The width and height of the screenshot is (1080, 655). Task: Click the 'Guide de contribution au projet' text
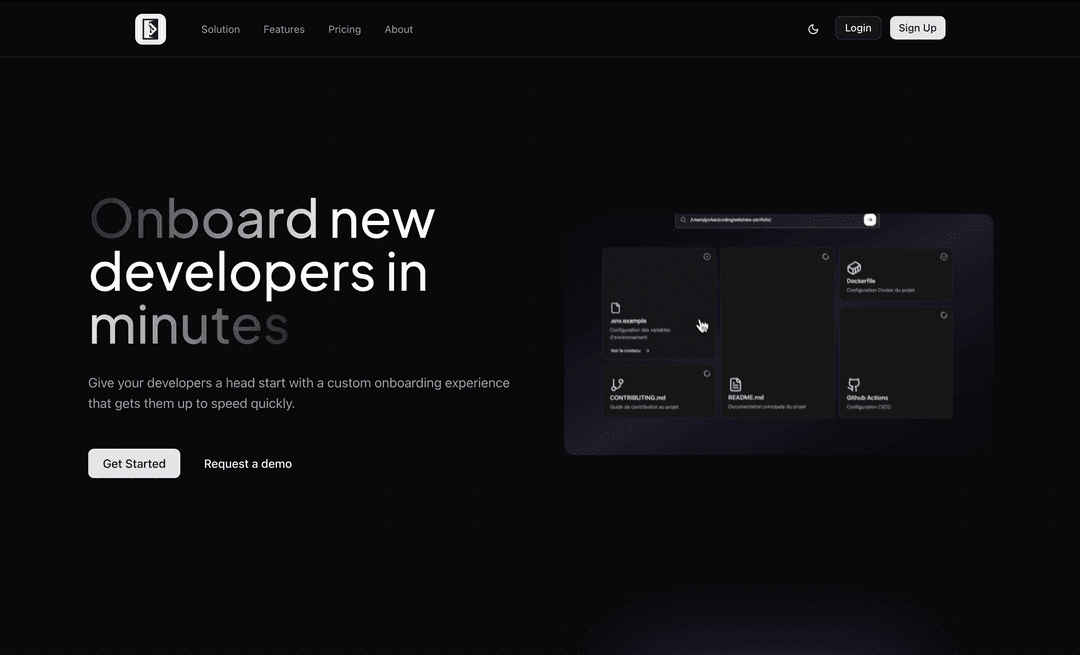tap(644, 407)
